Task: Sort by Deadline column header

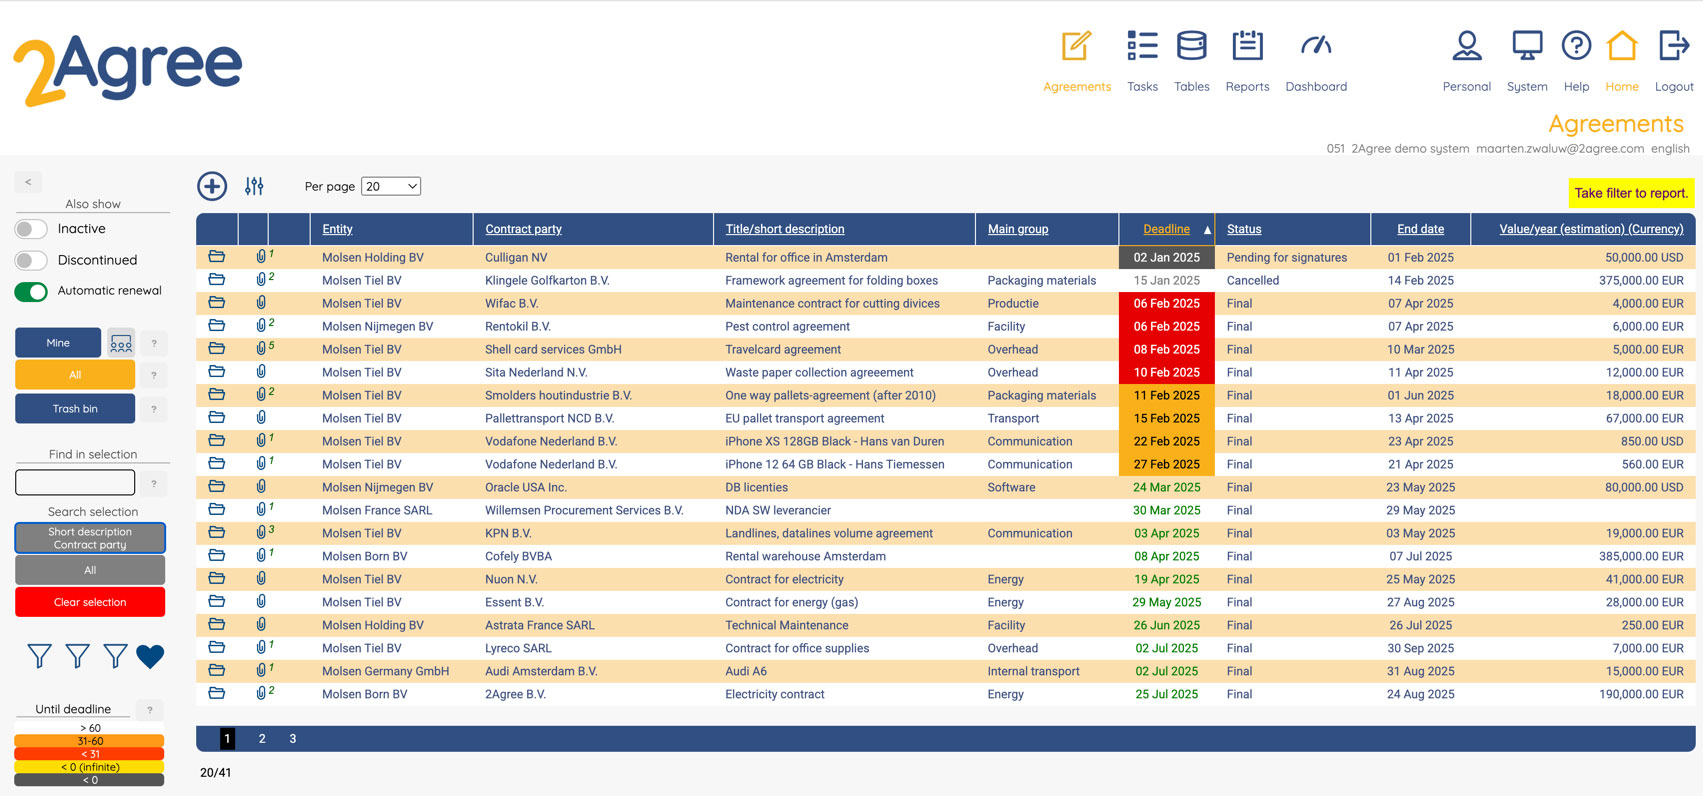Action: pyautogui.click(x=1166, y=229)
